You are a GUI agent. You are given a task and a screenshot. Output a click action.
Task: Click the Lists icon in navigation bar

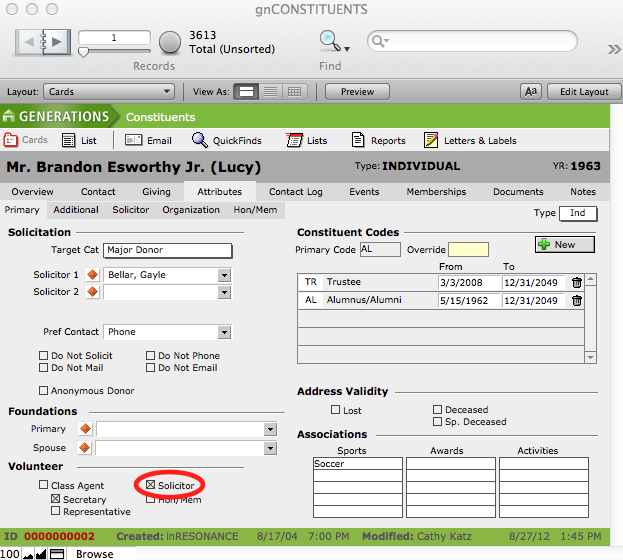tap(294, 141)
